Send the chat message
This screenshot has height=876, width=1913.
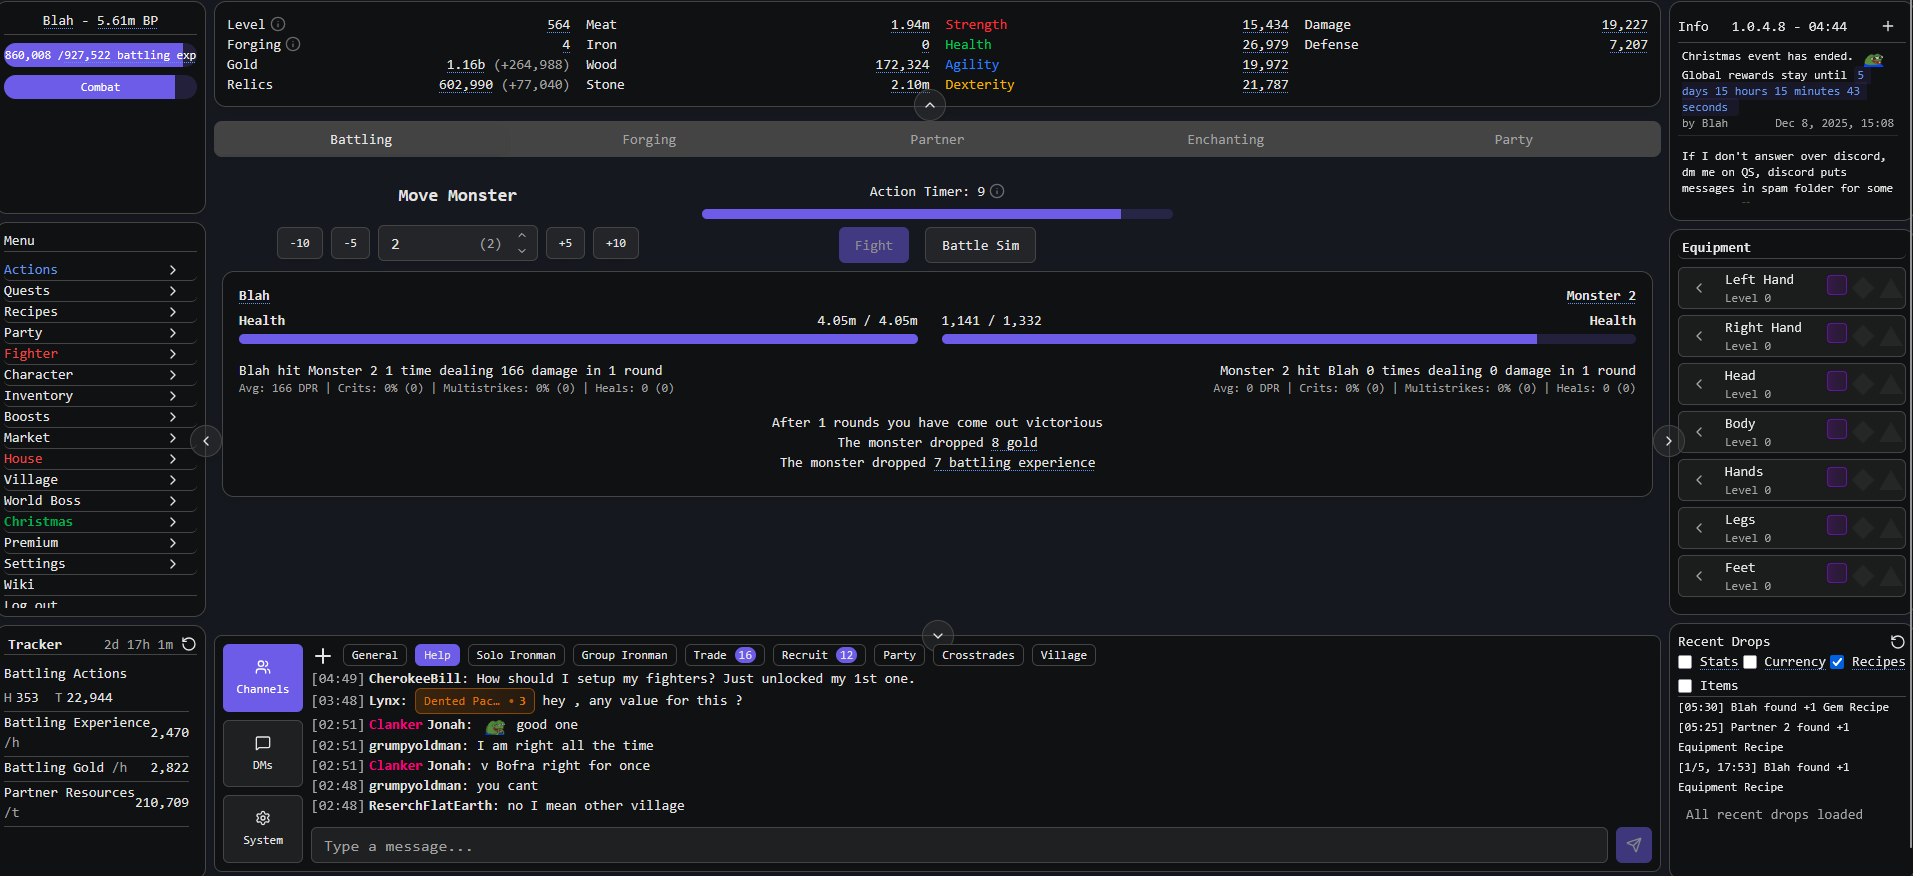click(x=1634, y=845)
